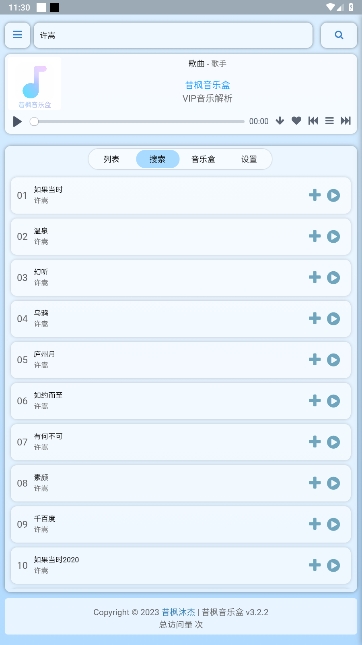Play song 08 from results

(x=333, y=483)
